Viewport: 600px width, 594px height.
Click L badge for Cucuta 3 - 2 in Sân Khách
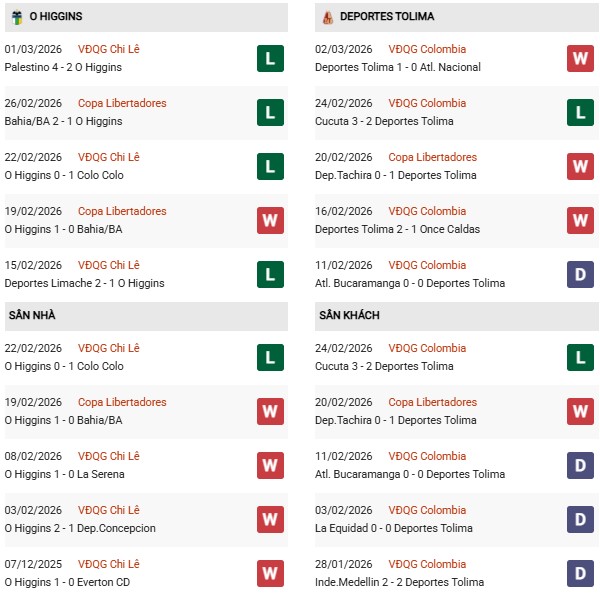click(x=580, y=357)
